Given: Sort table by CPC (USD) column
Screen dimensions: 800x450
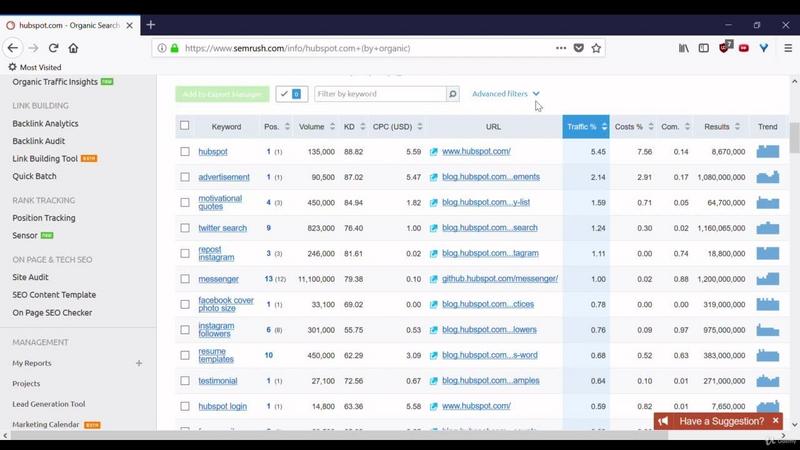Looking at the screenshot, I should [x=397, y=127].
